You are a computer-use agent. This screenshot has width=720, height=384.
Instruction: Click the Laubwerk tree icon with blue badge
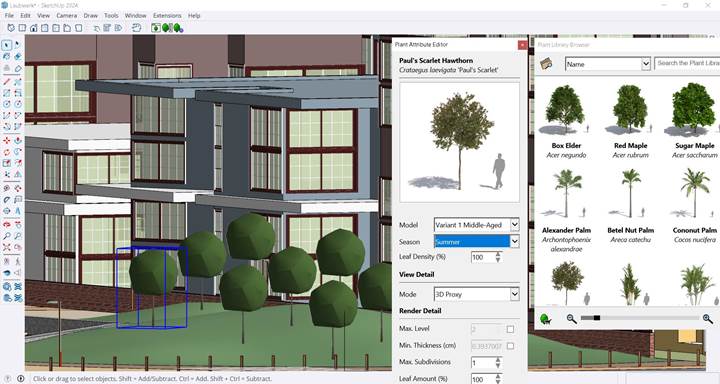click(178, 28)
